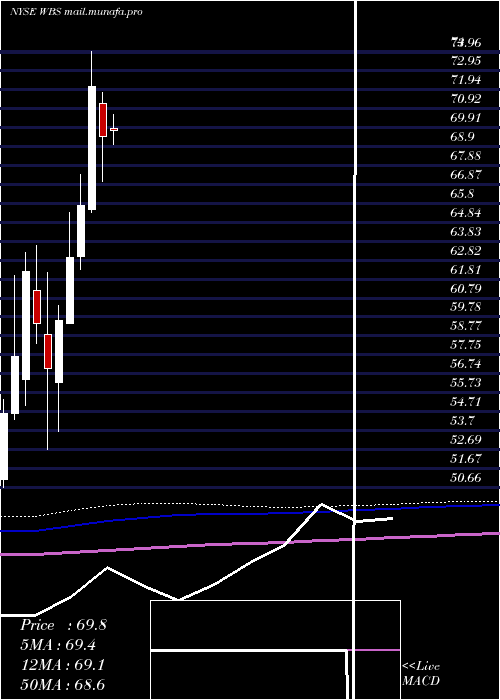Click the 65.8 price axis label

click(x=462, y=194)
